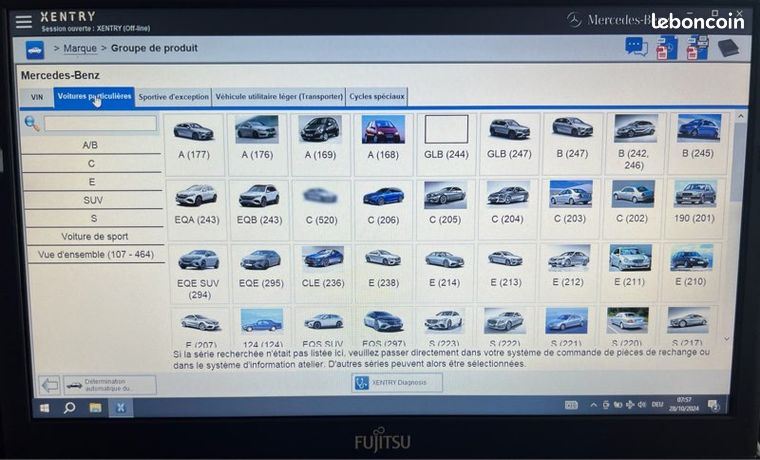Choose the C (205) model thumbnail
Viewport: 760px width, 460px height.
click(445, 204)
